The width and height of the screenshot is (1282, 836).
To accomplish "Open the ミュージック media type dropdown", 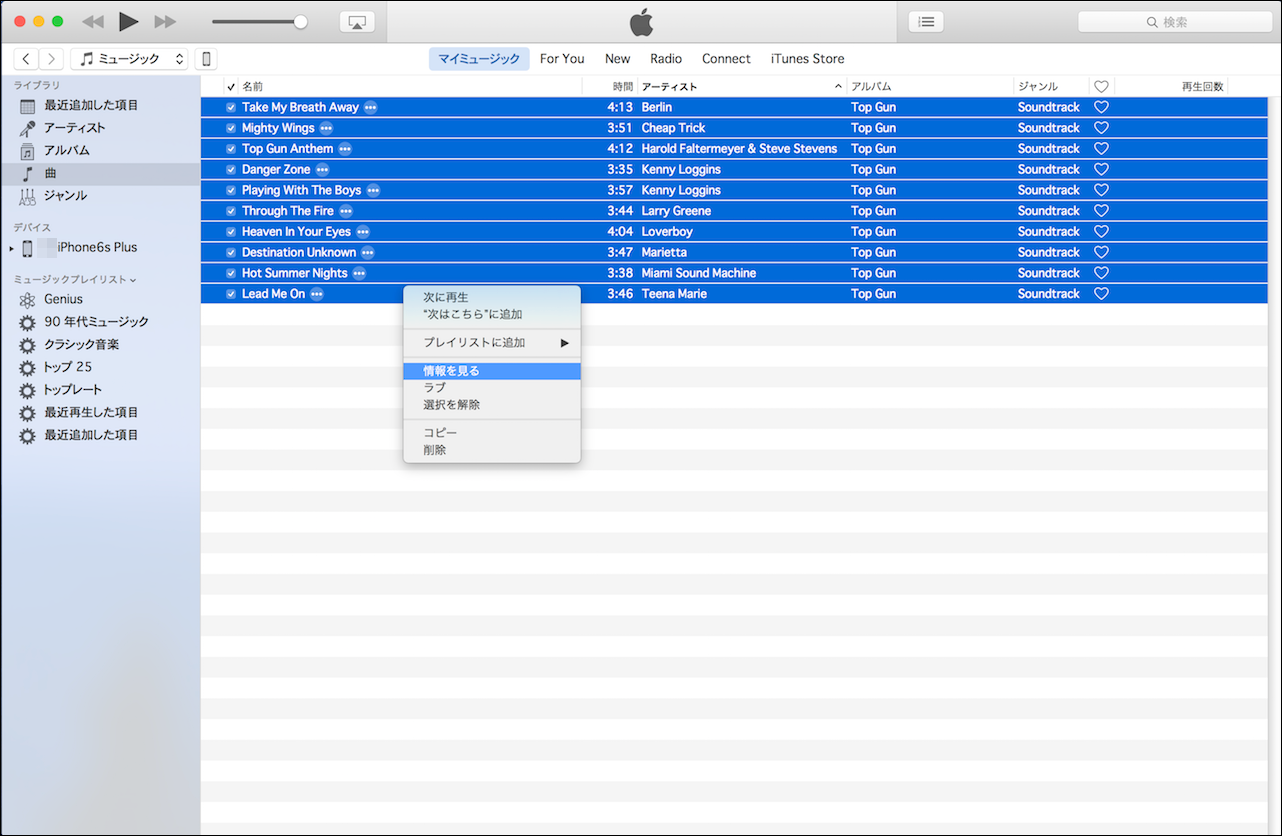I will (x=129, y=59).
